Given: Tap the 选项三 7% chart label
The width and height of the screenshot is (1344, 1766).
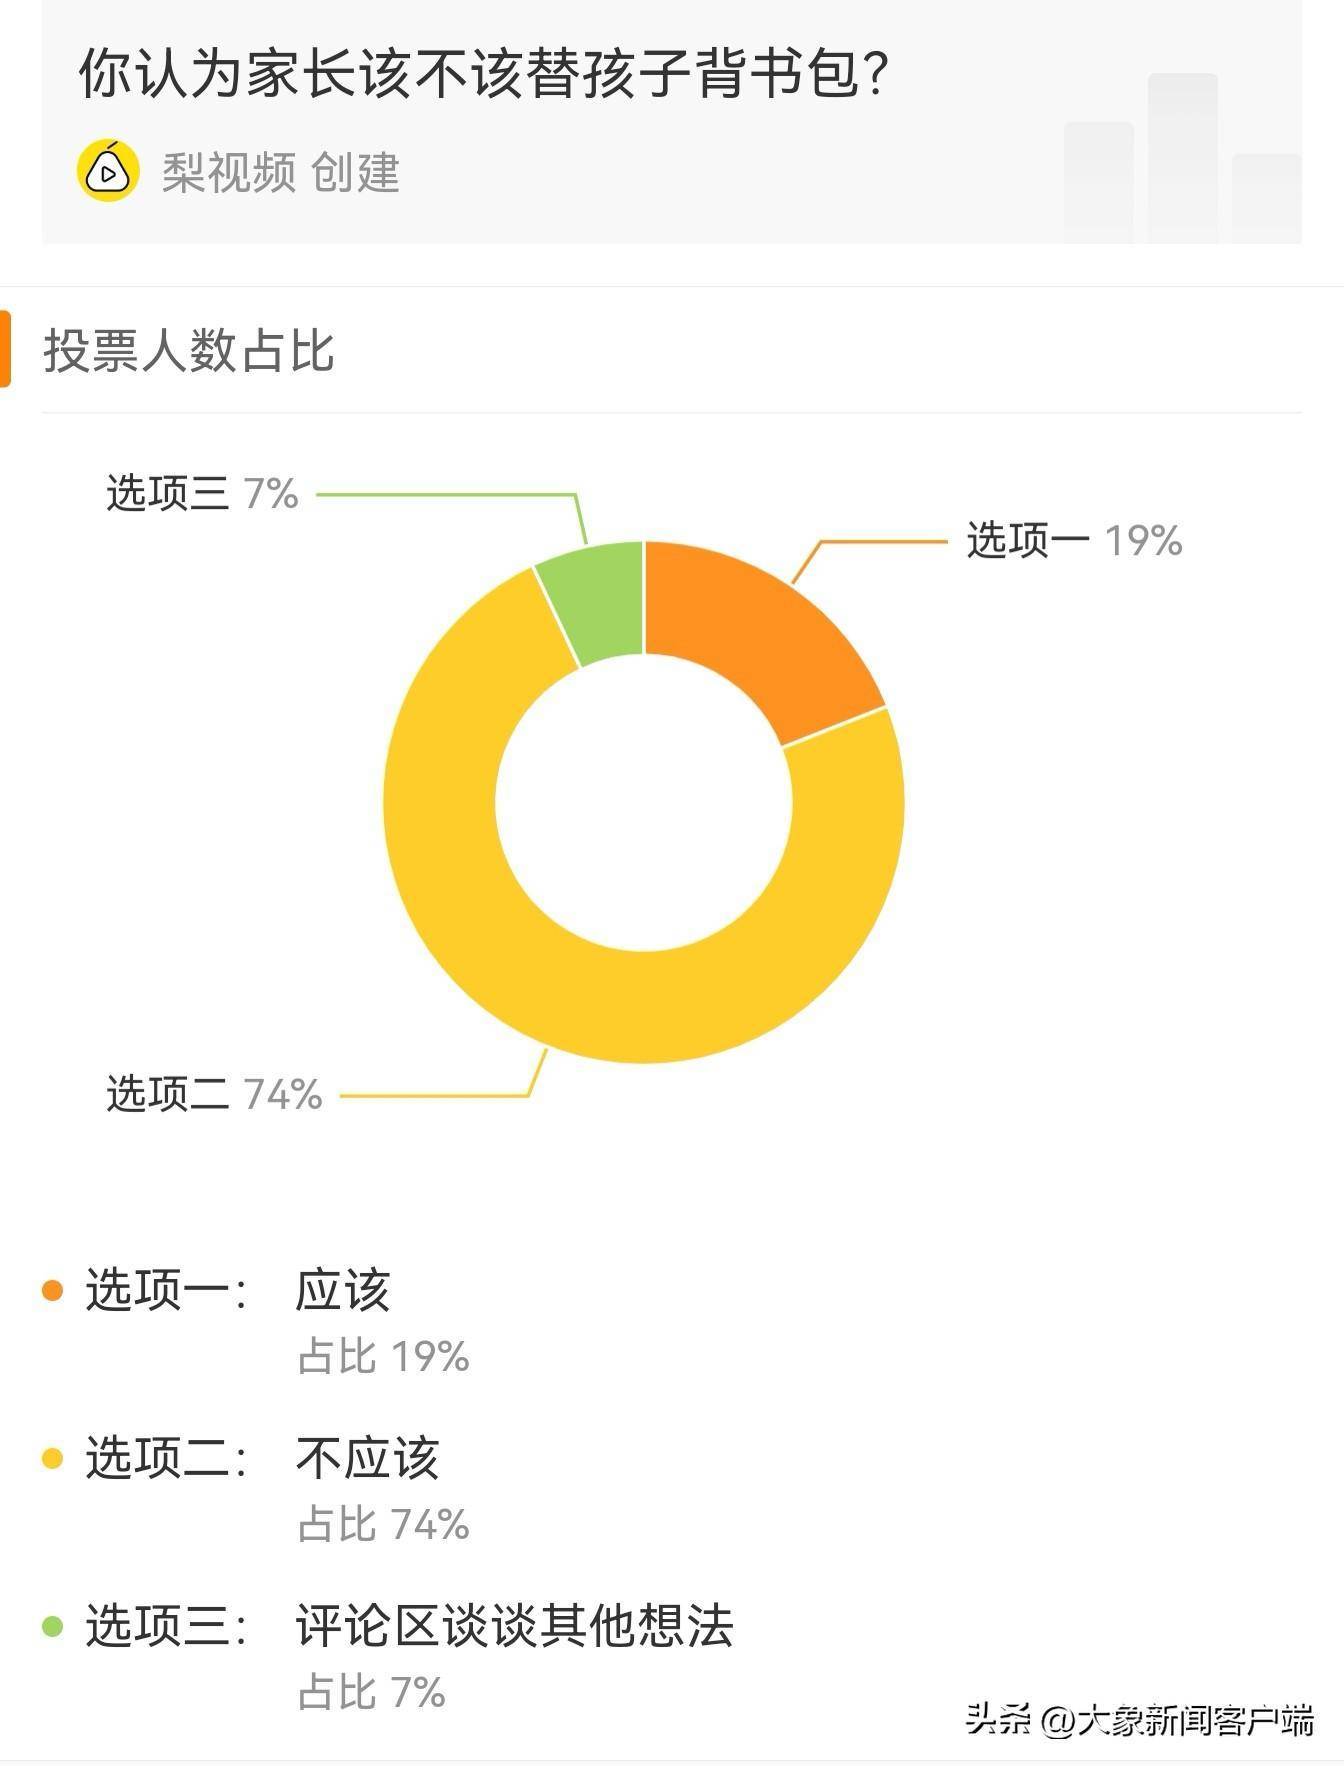Looking at the screenshot, I should pyautogui.click(x=202, y=493).
